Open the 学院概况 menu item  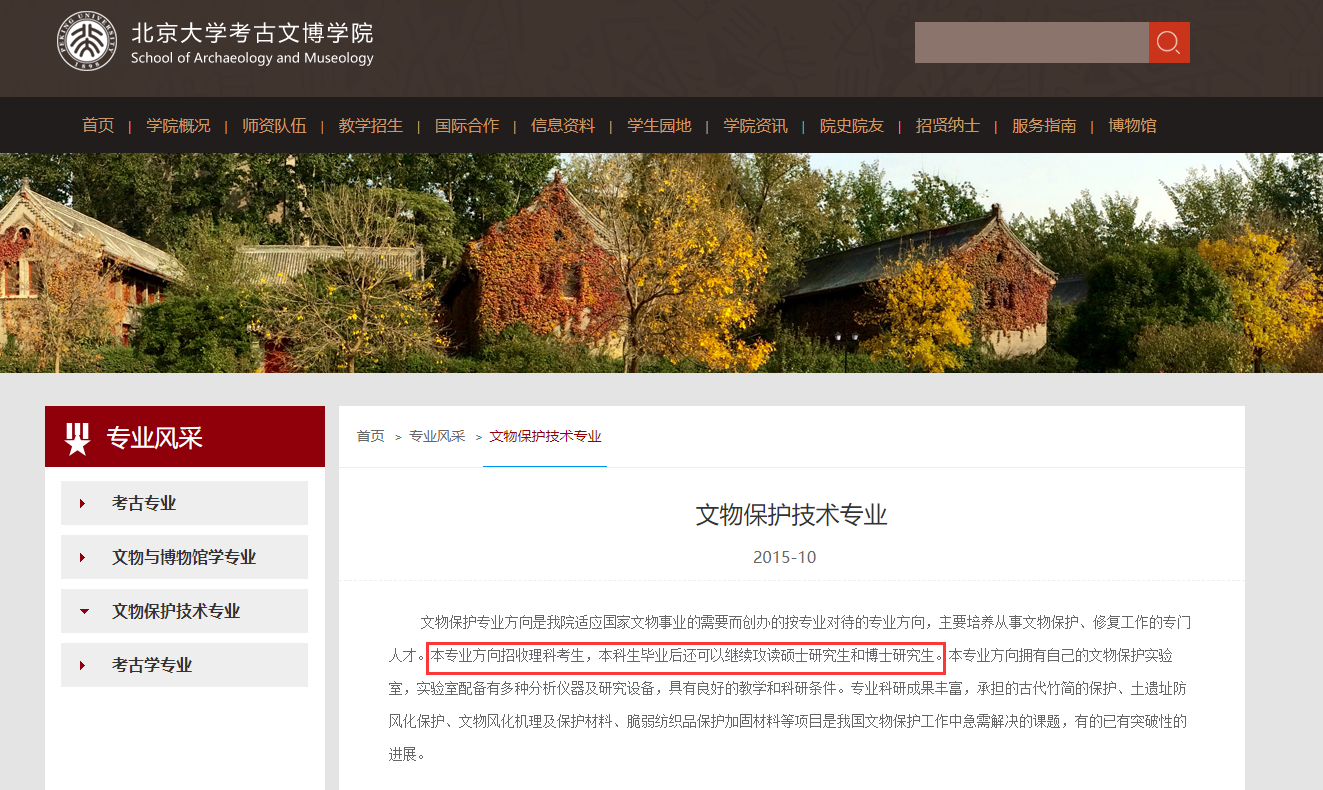click(x=178, y=126)
